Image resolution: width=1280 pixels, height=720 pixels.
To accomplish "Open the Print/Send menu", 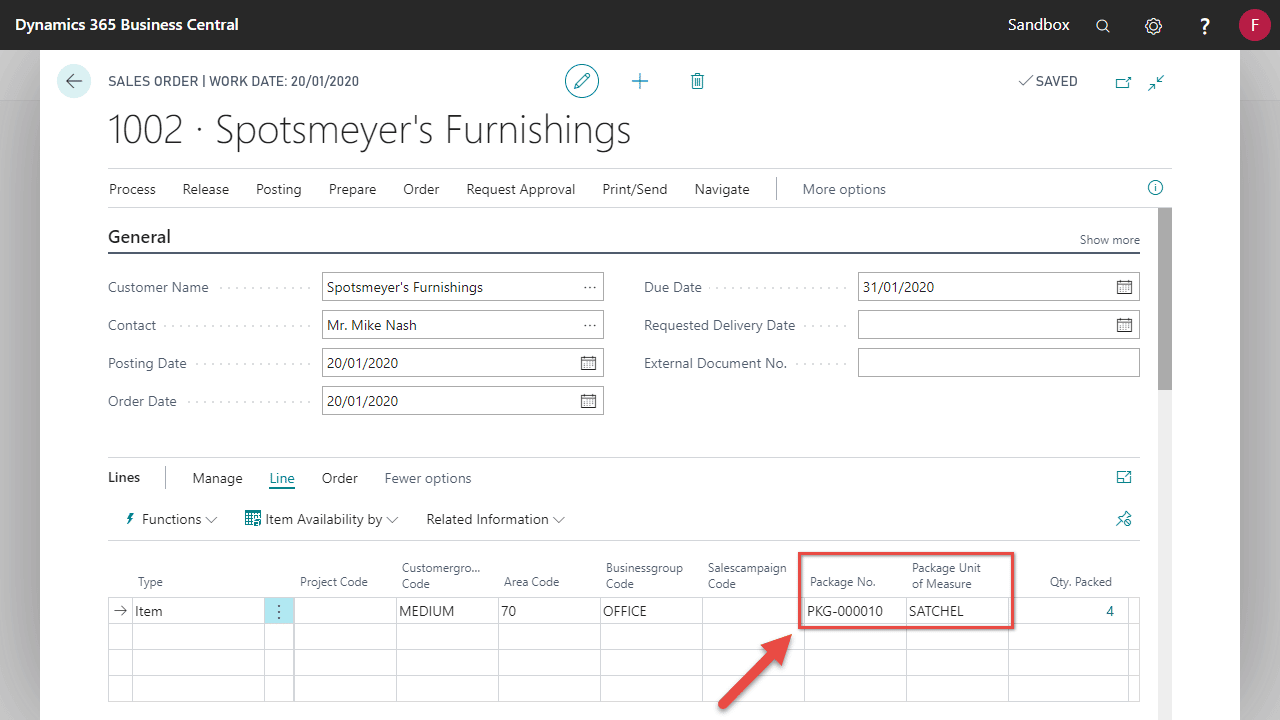I will point(635,189).
